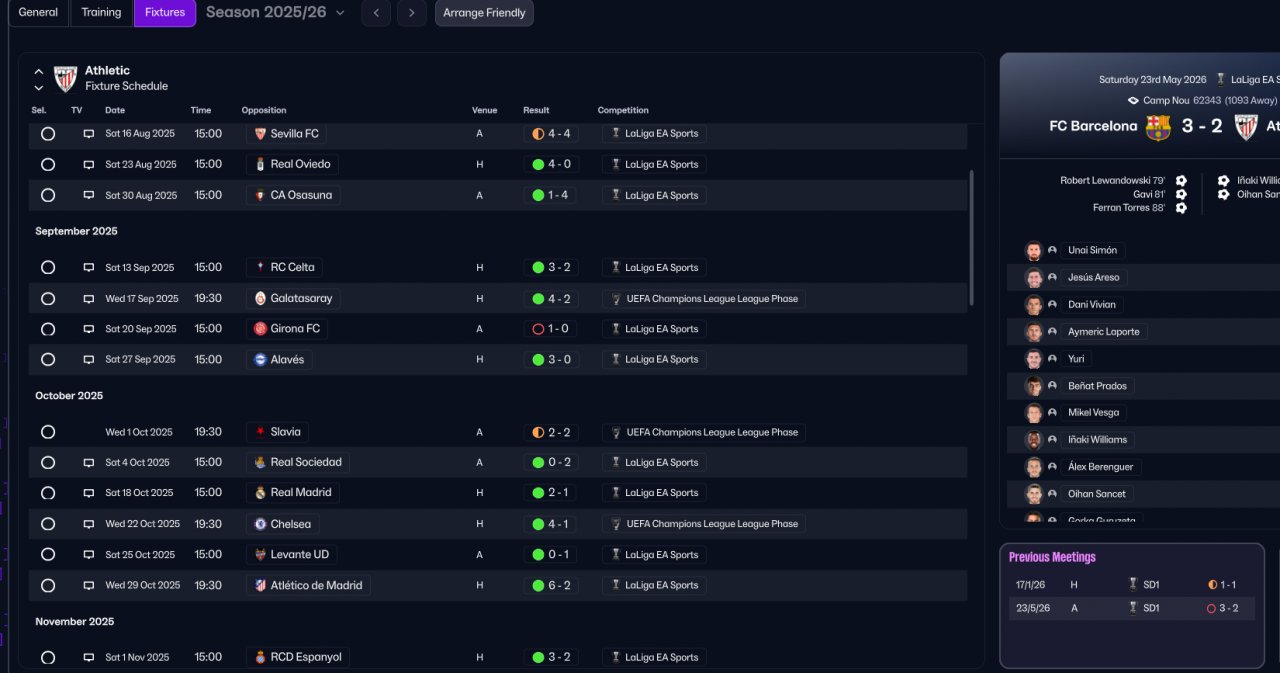Click the RCD Espanyol club badge
Screen dimensions: 1280x673
pyautogui.click(x=260, y=657)
